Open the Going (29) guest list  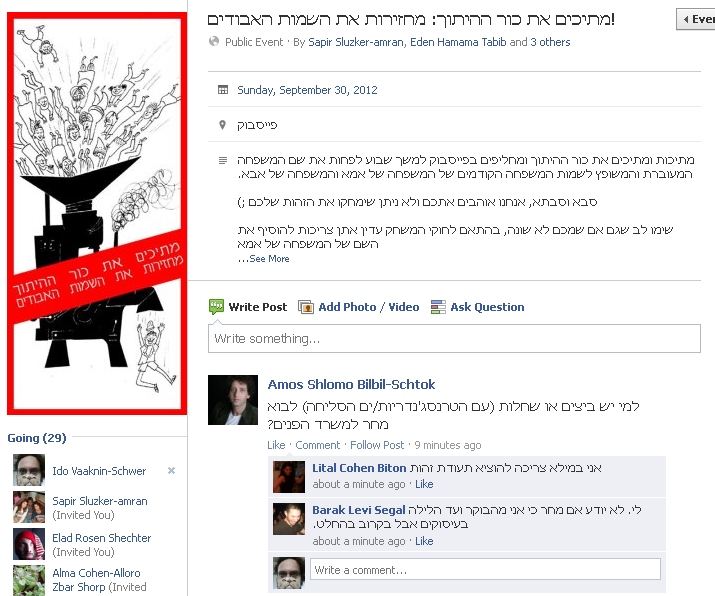[x=37, y=438]
